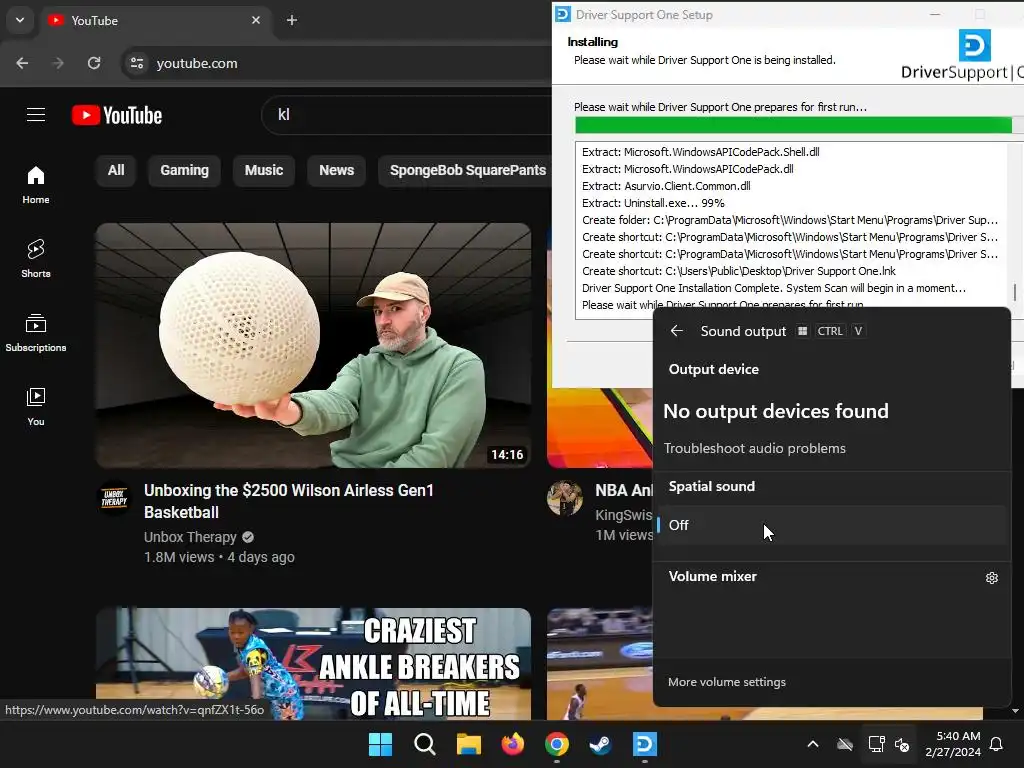1024x768 pixels.
Task: Open the You section in sidebar
Action: pos(36,407)
